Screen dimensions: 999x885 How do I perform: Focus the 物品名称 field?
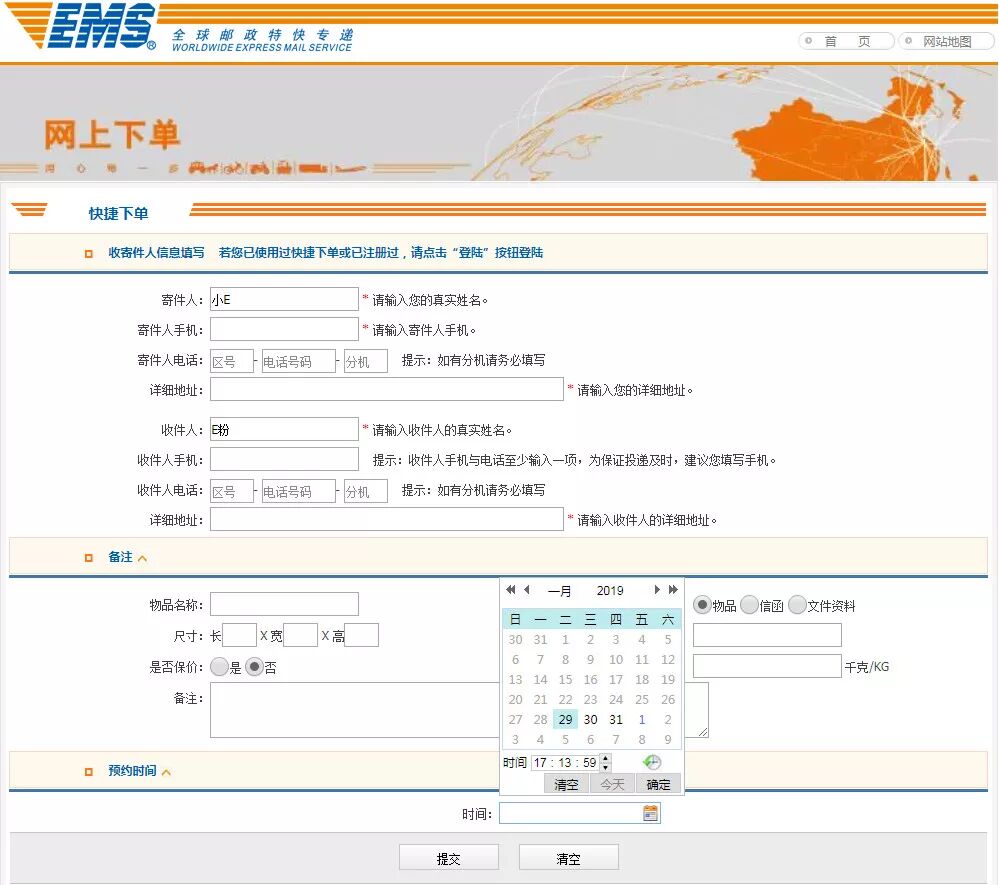pos(284,604)
